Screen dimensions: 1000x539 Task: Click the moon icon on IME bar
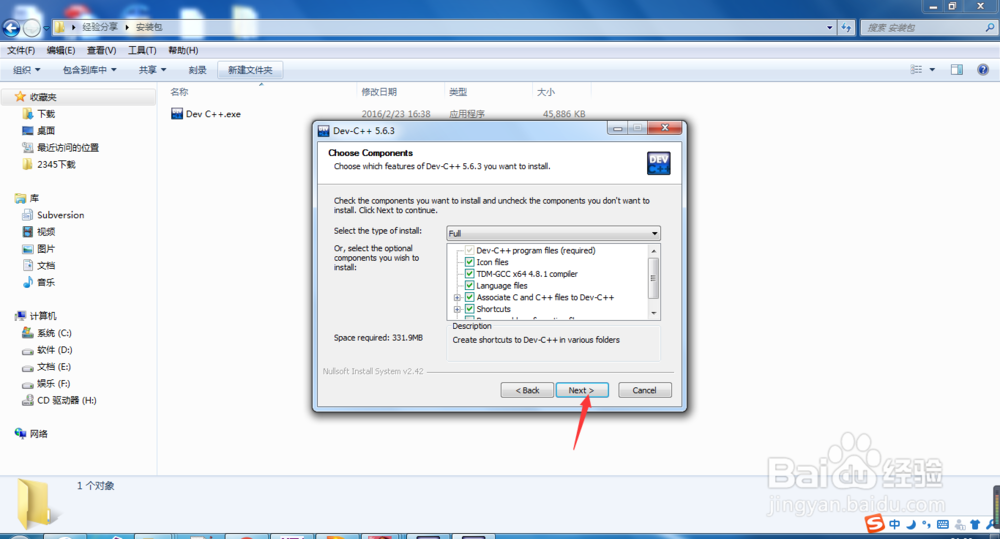pyautogui.click(x=911, y=524)
